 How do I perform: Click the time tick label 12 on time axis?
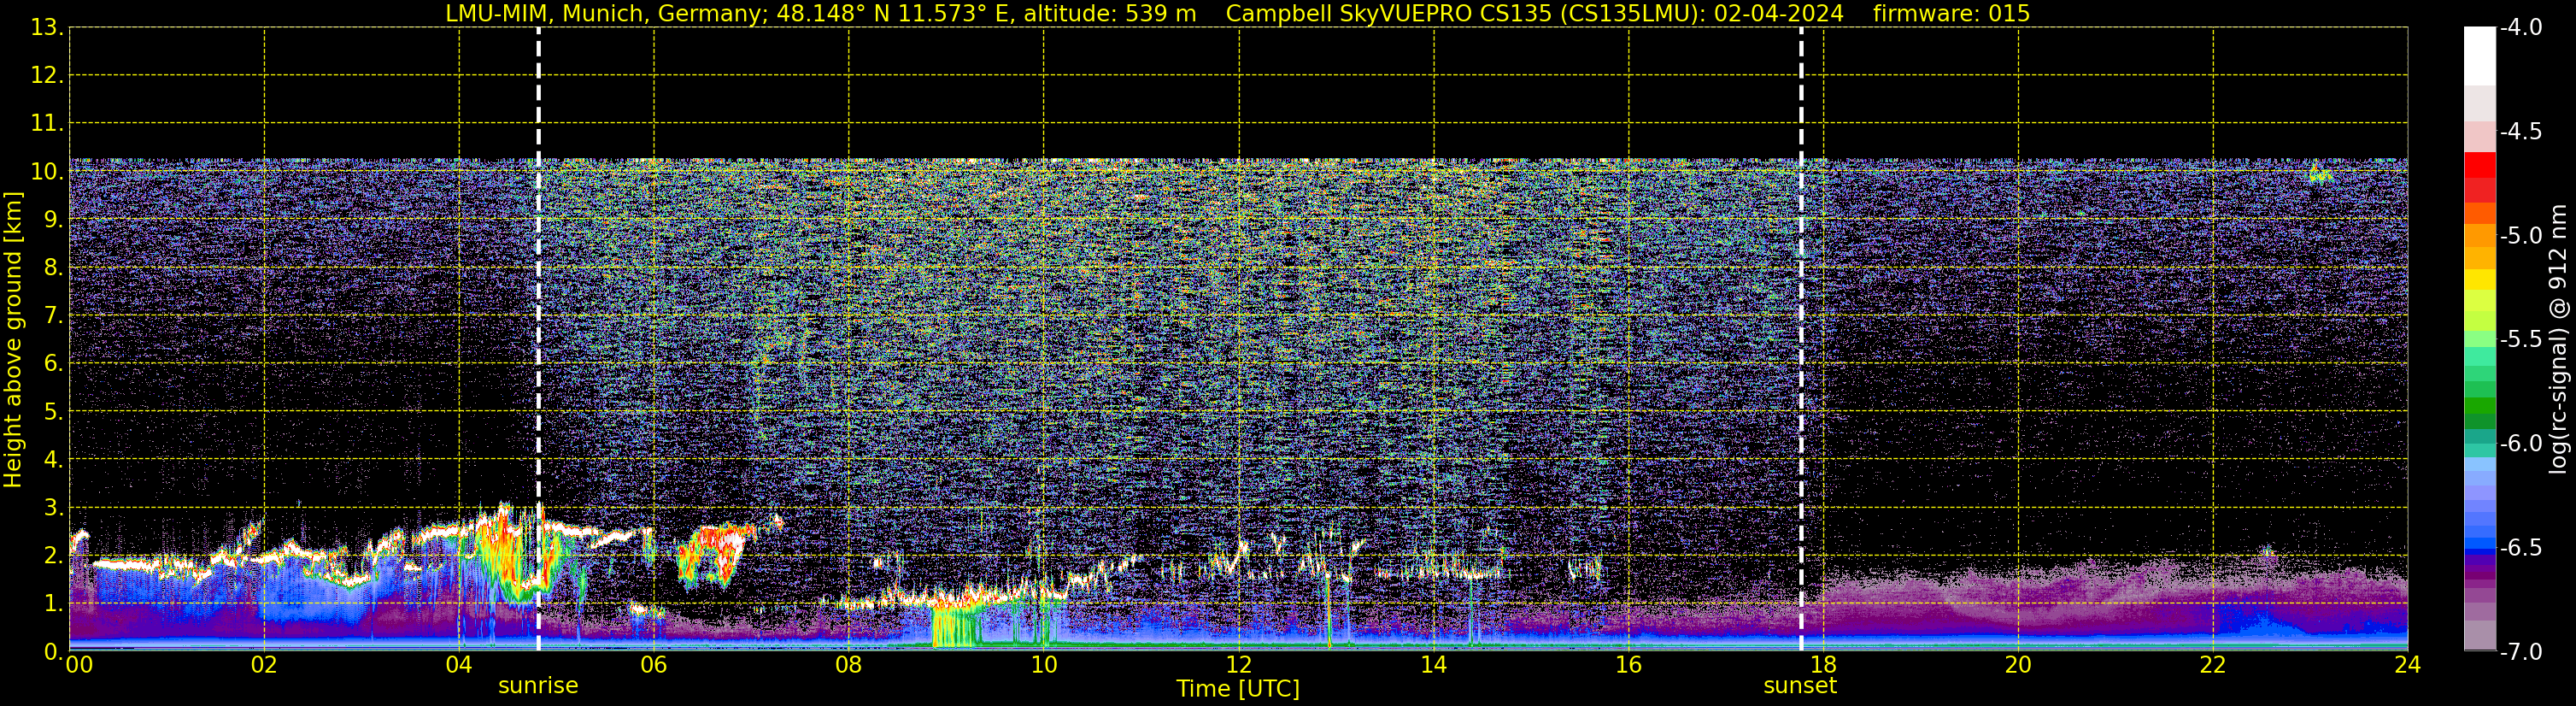pos(1238,665)
